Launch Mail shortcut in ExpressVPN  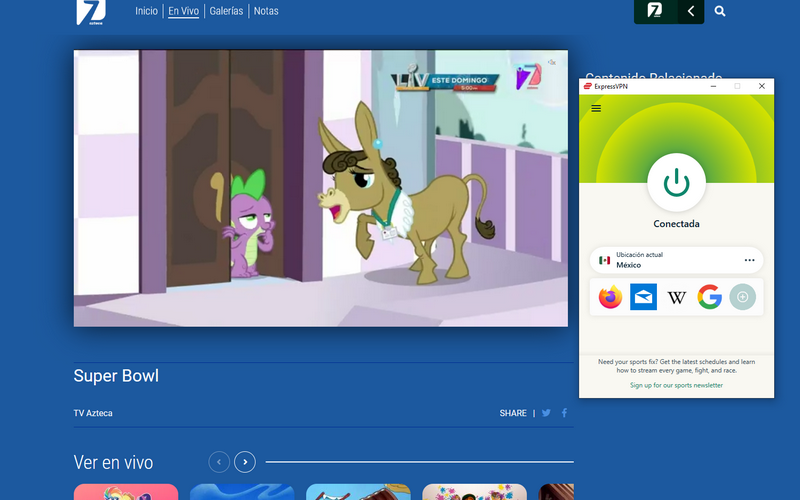coord(643,297)
